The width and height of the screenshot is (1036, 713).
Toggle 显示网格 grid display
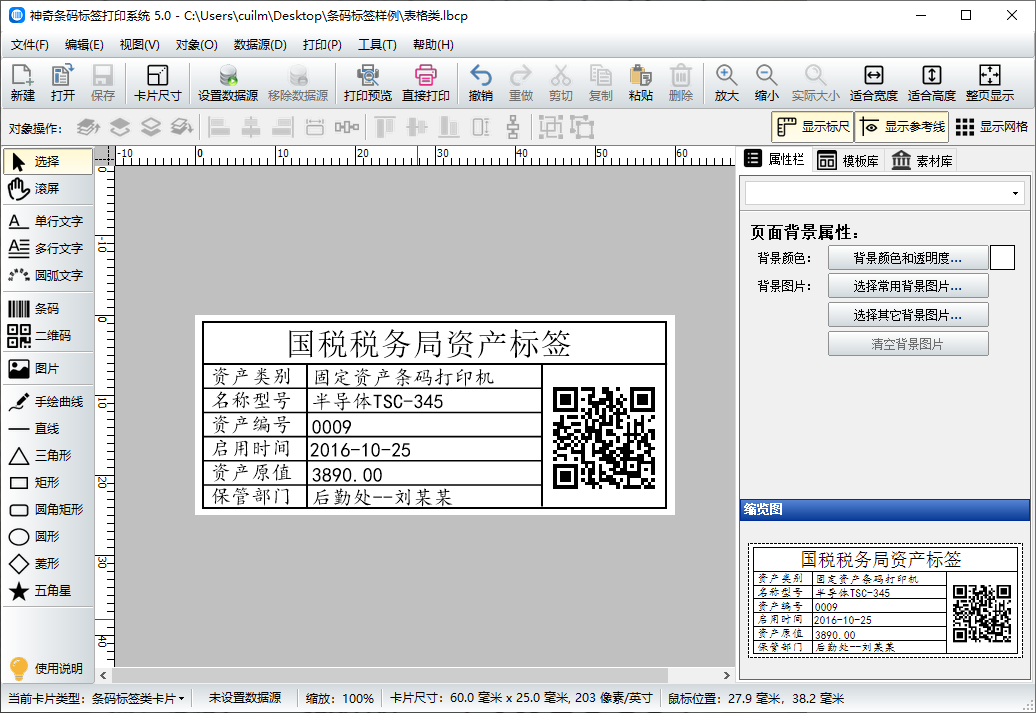tap(992, 127)
